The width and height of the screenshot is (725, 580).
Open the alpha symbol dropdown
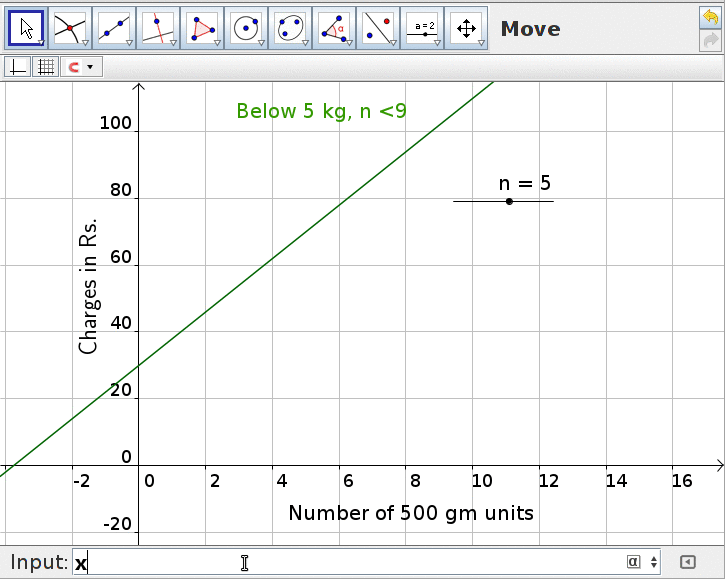point(641,562)
